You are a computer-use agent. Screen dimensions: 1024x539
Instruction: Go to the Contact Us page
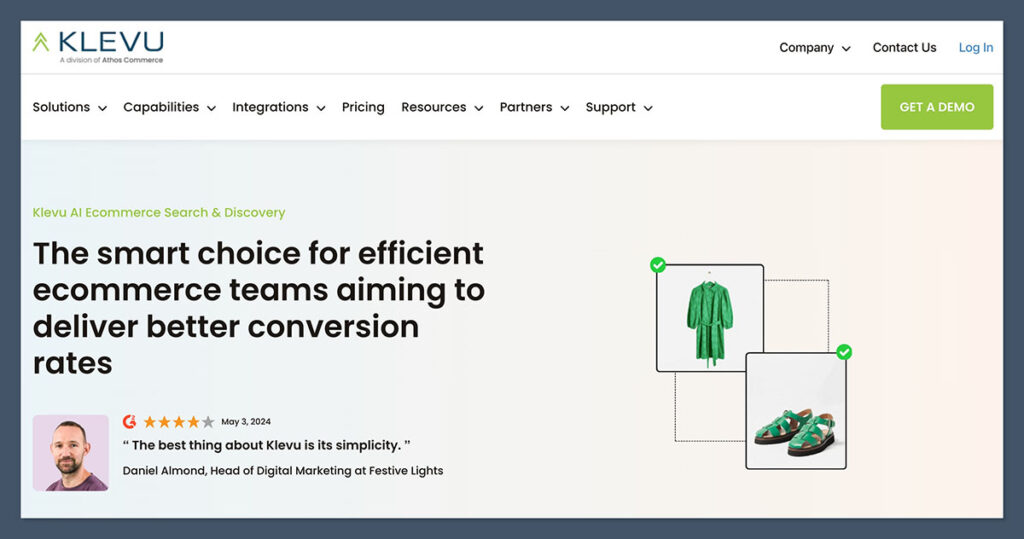pos(904,48)
